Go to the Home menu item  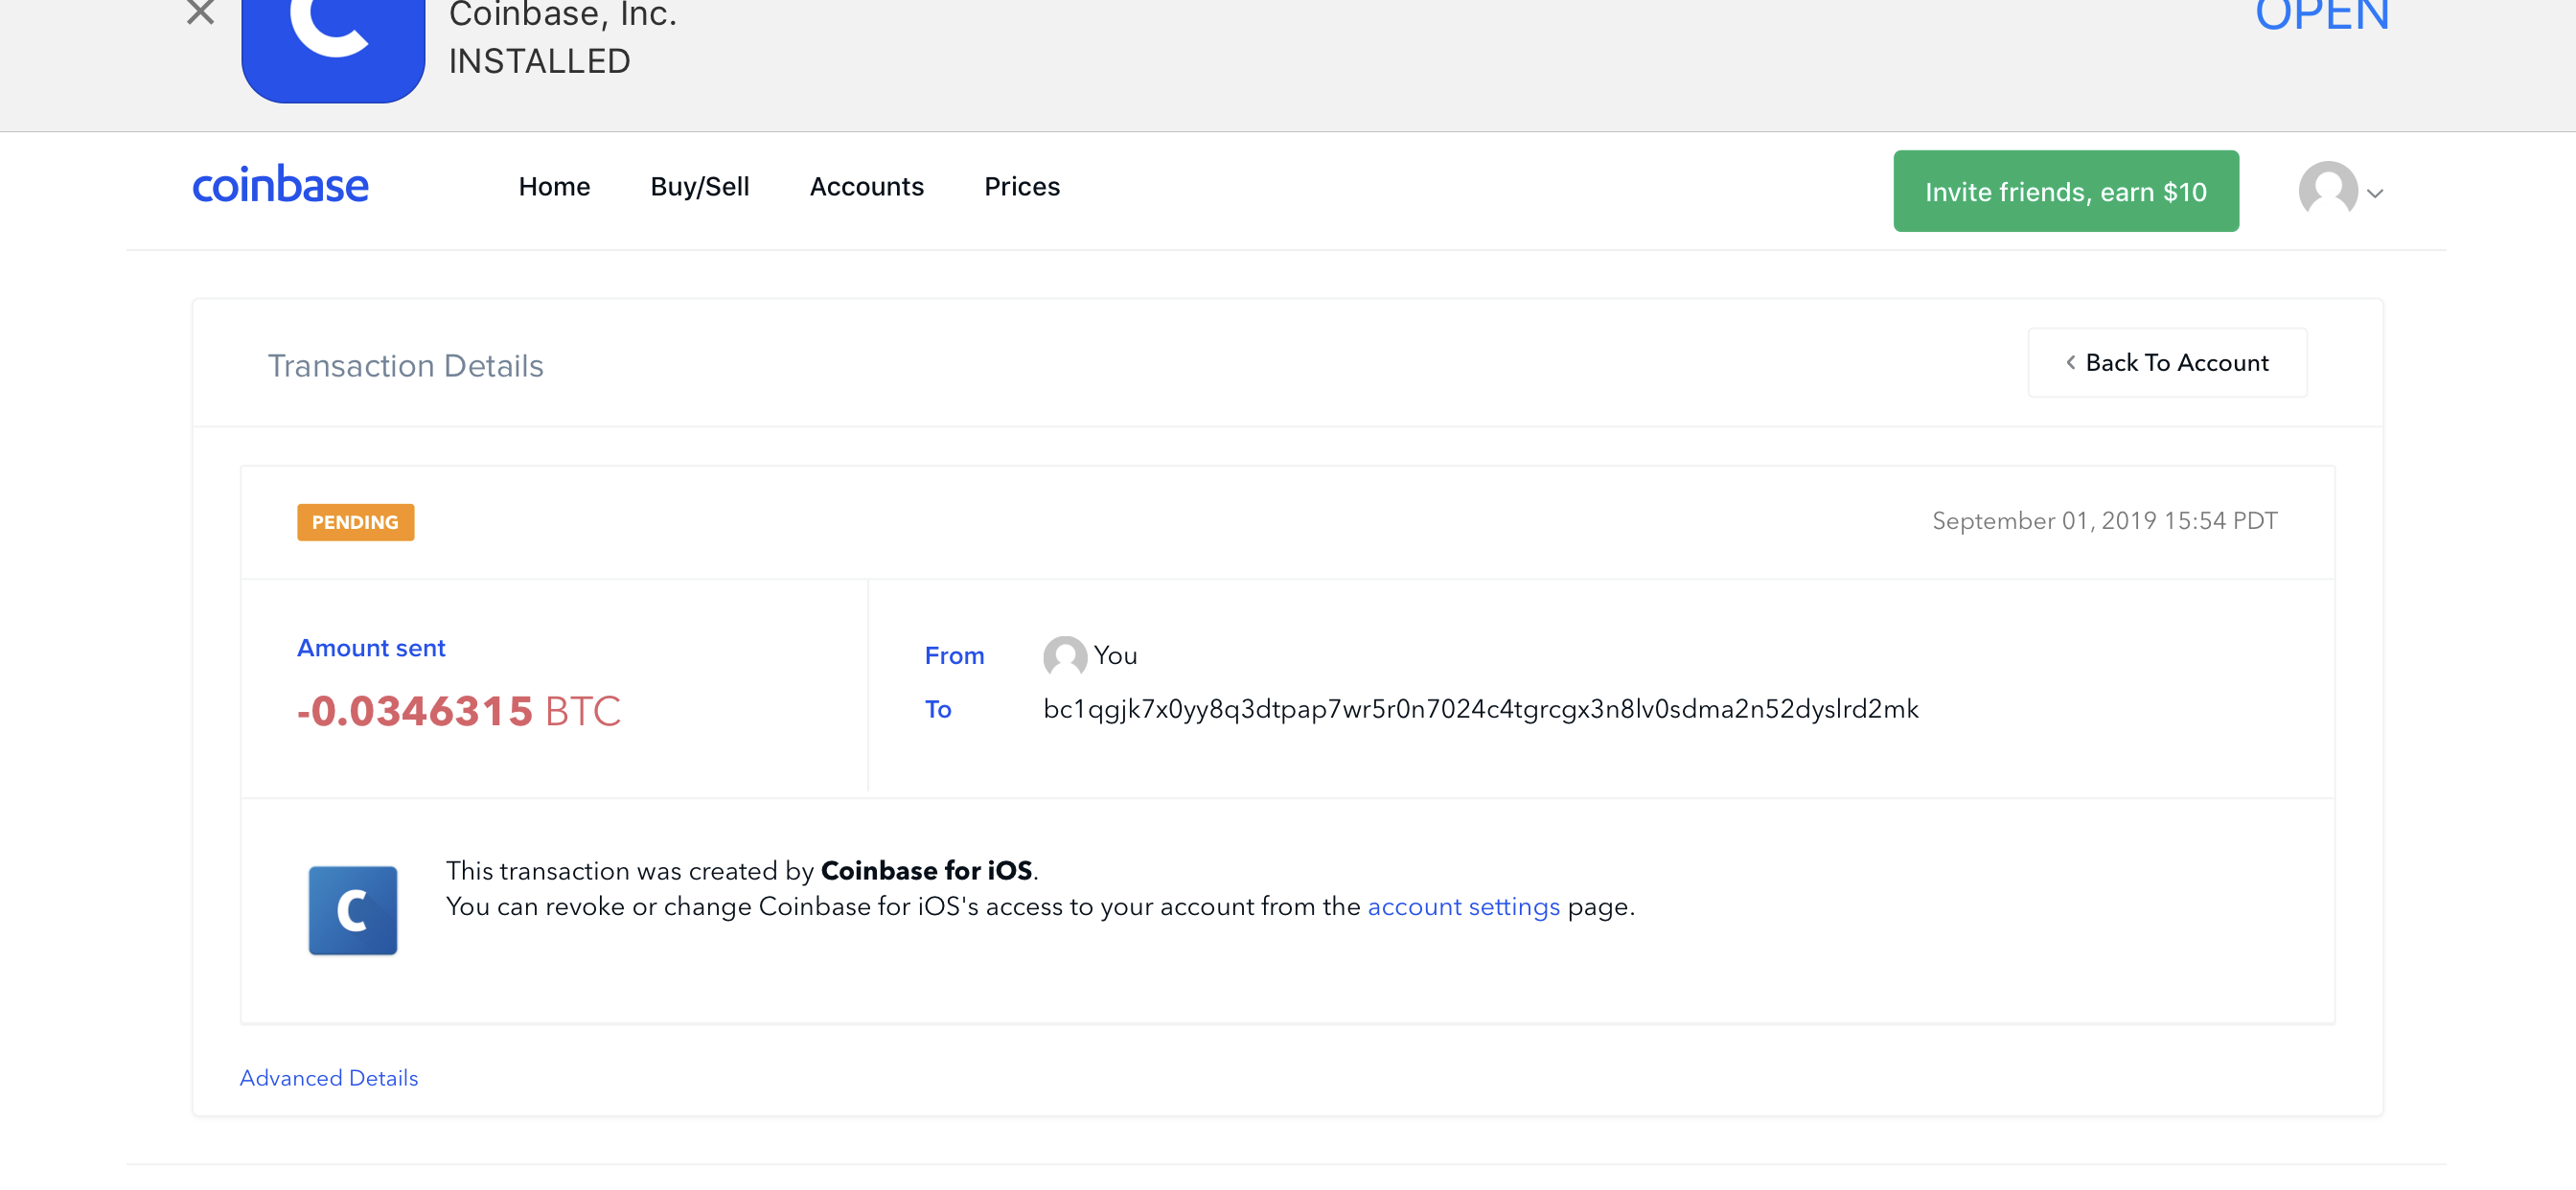(x=554, y=187)
